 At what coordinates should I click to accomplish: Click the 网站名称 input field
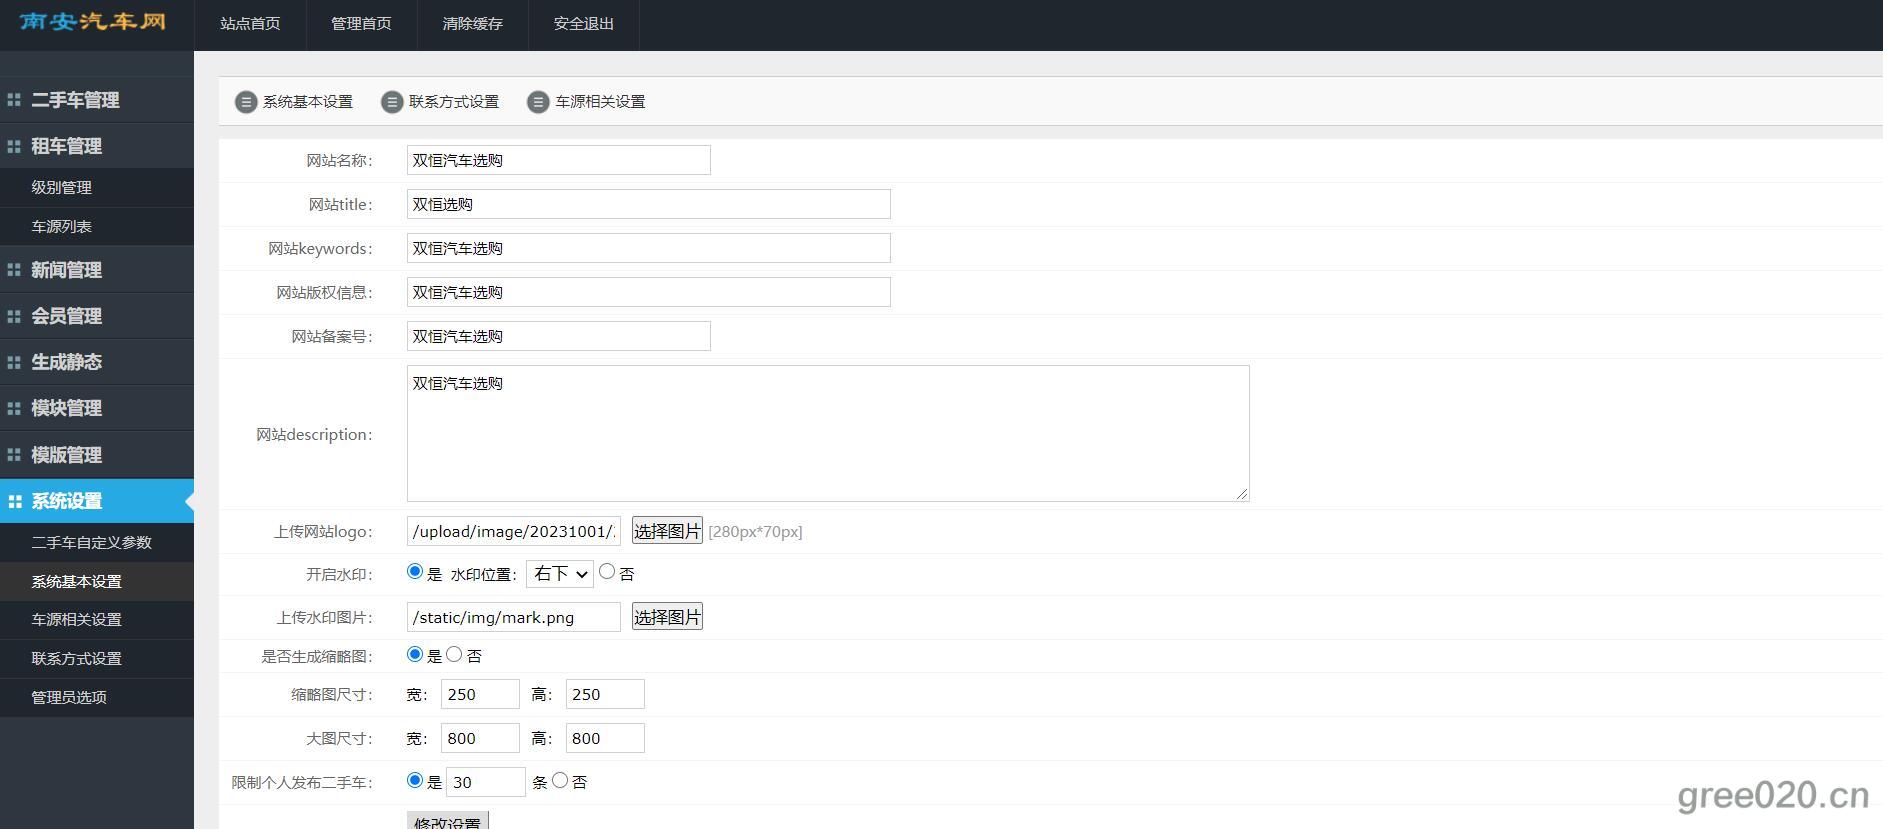pyautogui.click(x=558, y=160)
